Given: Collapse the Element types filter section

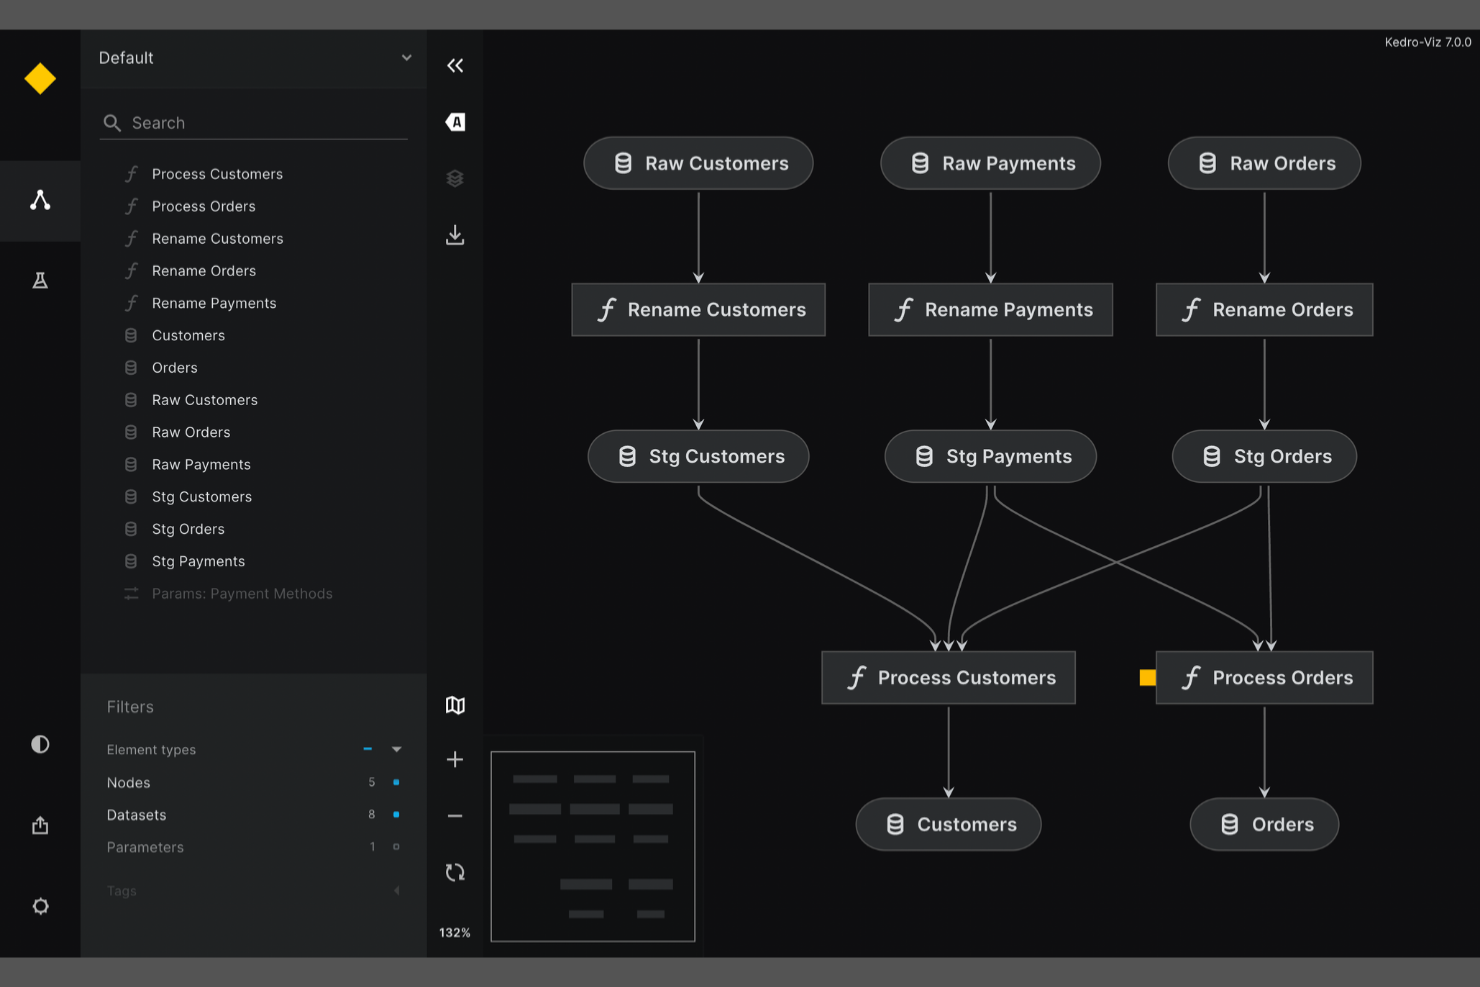Looking at the screenshot, I should pyautogui.click(x=396, y=749).
